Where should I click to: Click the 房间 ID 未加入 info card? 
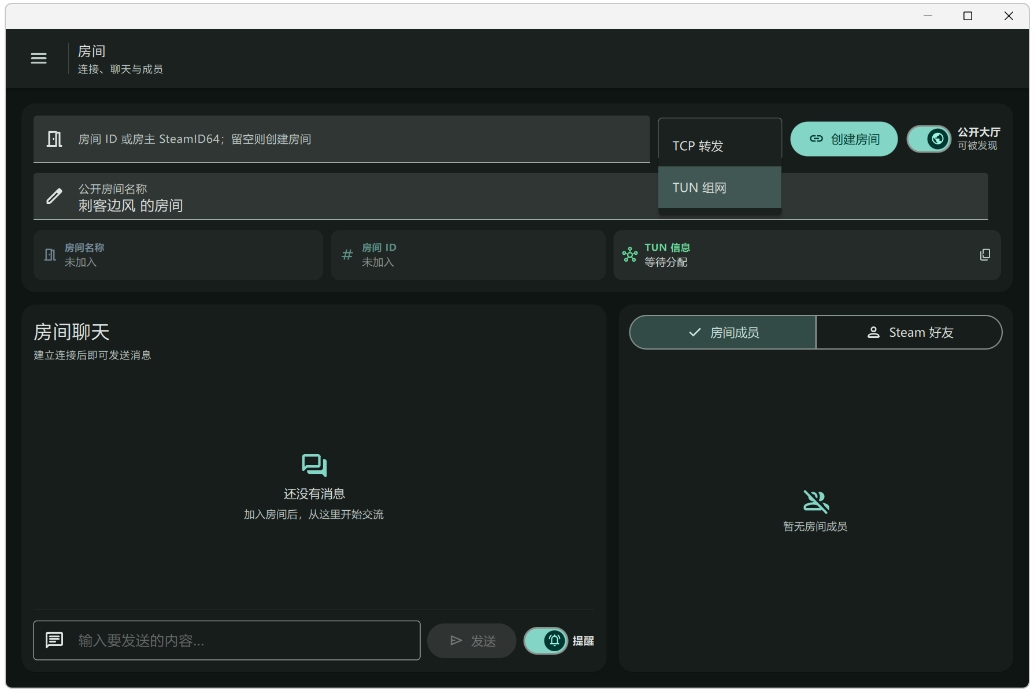pos(468,255)
